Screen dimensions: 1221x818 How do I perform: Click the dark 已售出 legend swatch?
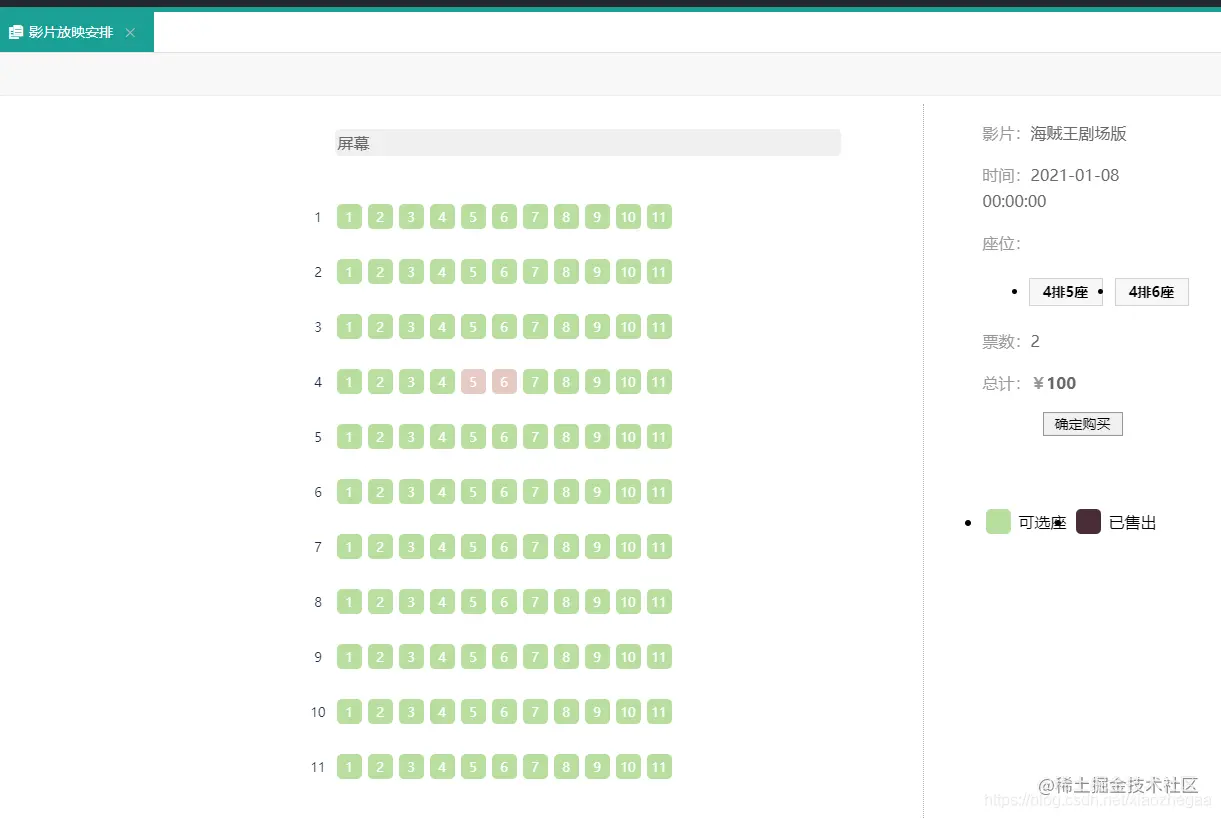tap(1088, 522)
